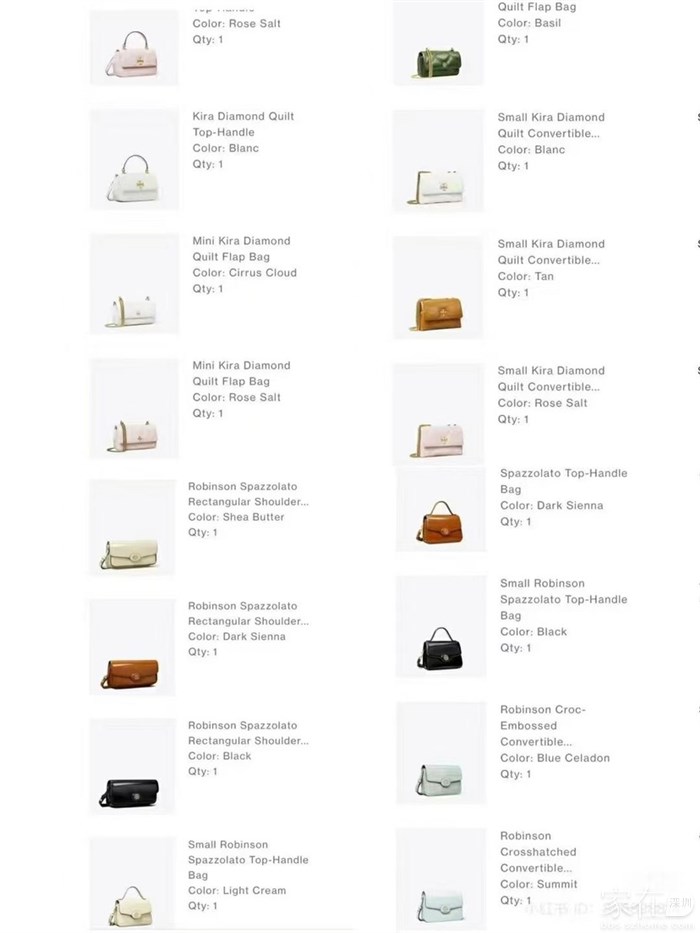View the Summit Robinson Crosshatched bag image
The height and width of the screenshot is (933, 700).
point(441,879)
